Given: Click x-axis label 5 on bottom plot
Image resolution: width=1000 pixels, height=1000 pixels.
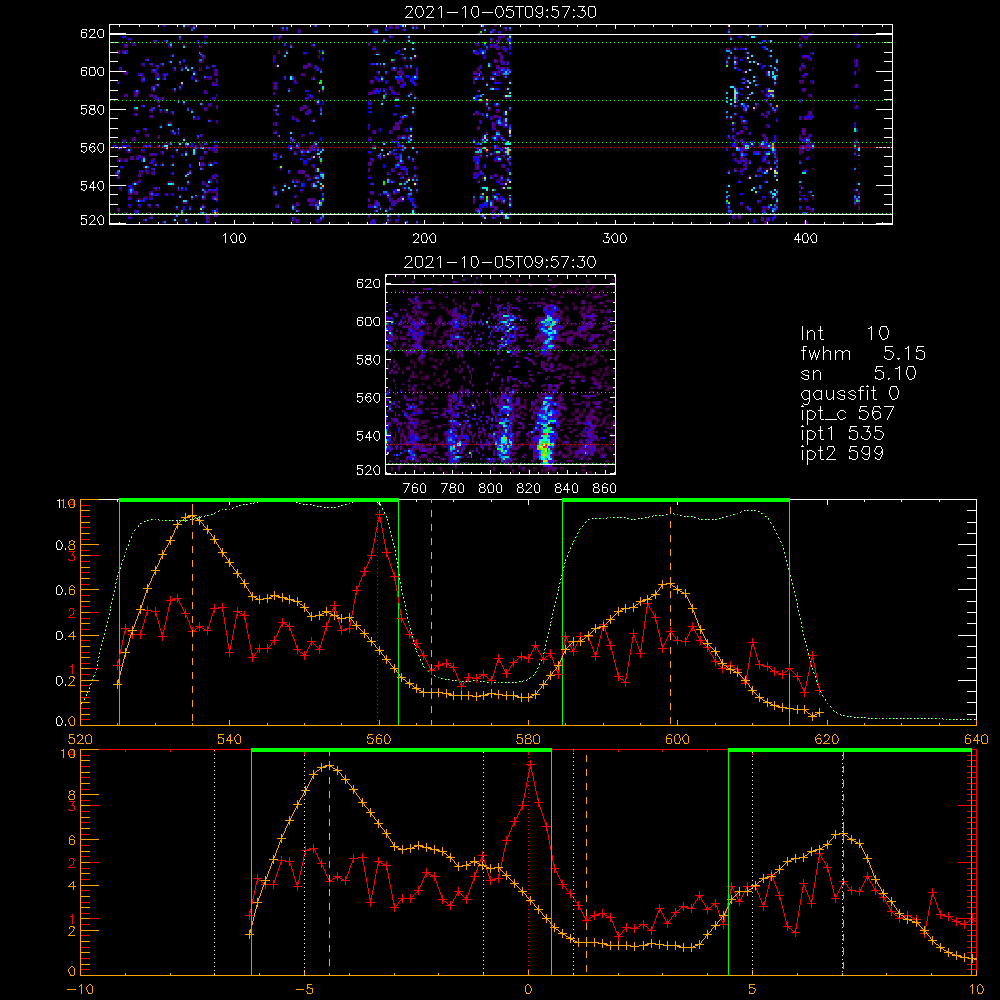Looking at the screenshot, I should [x=753, y=990].
